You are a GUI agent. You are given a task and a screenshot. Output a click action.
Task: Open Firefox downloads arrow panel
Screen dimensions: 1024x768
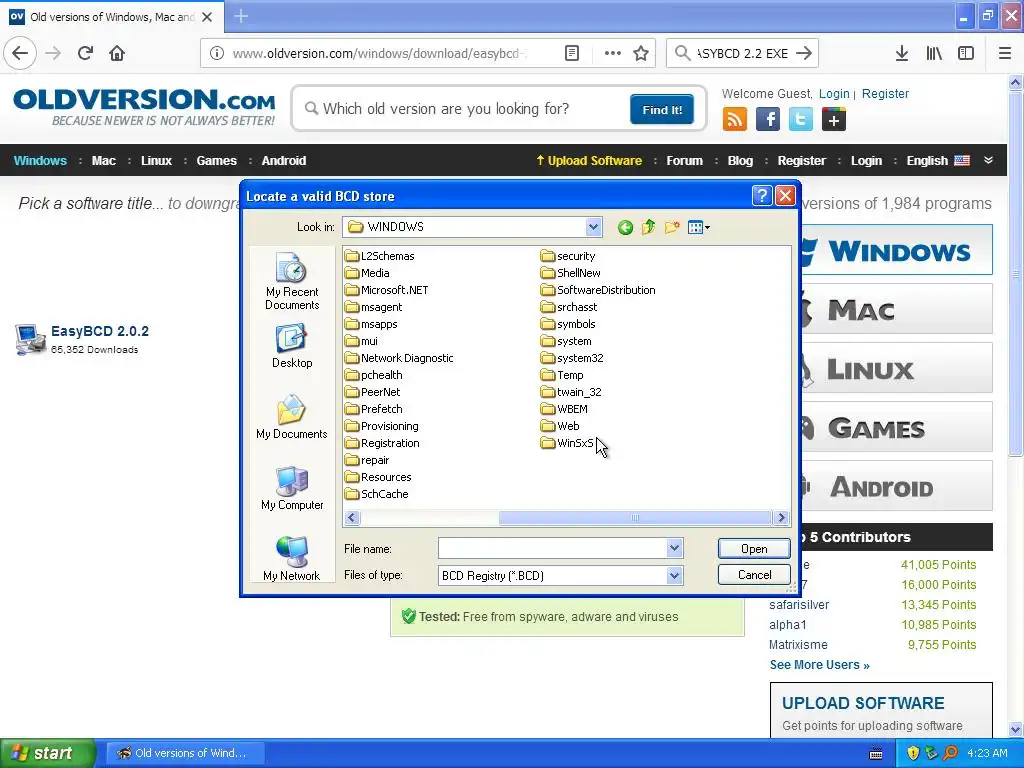[901, 54]
